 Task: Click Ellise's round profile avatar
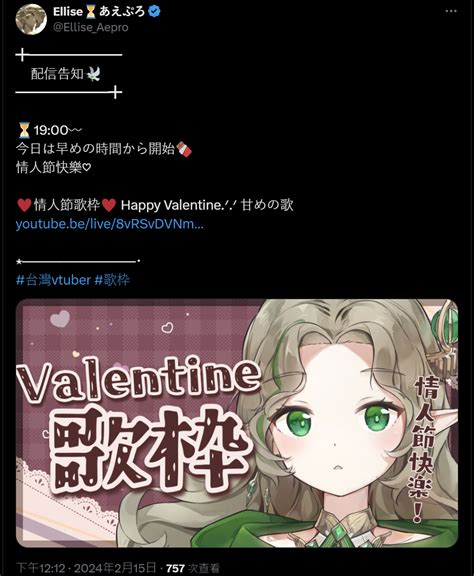[31, 19]
